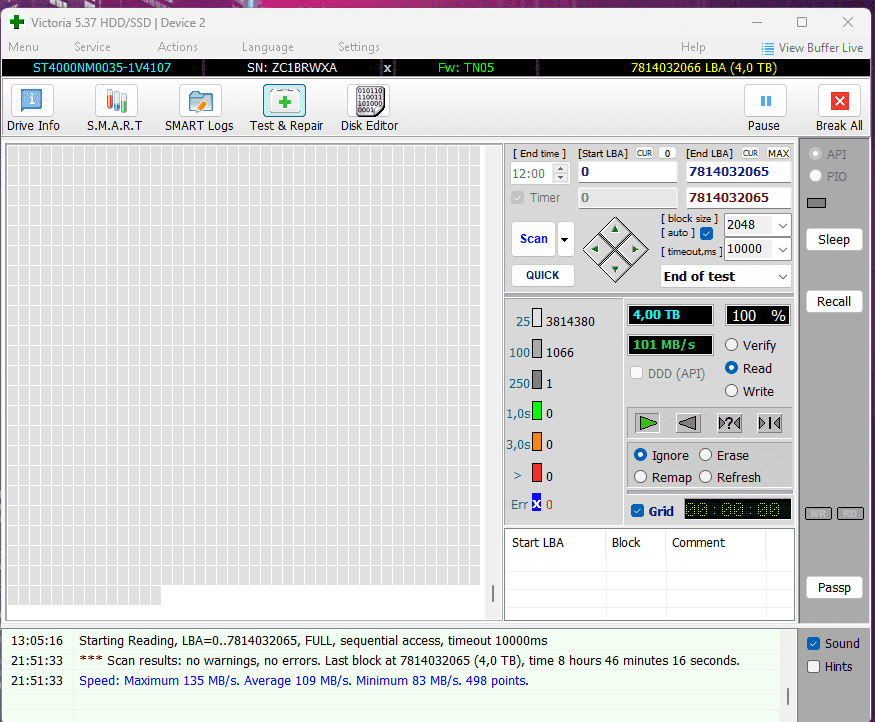Select the Verify radio button

(732, 345)
